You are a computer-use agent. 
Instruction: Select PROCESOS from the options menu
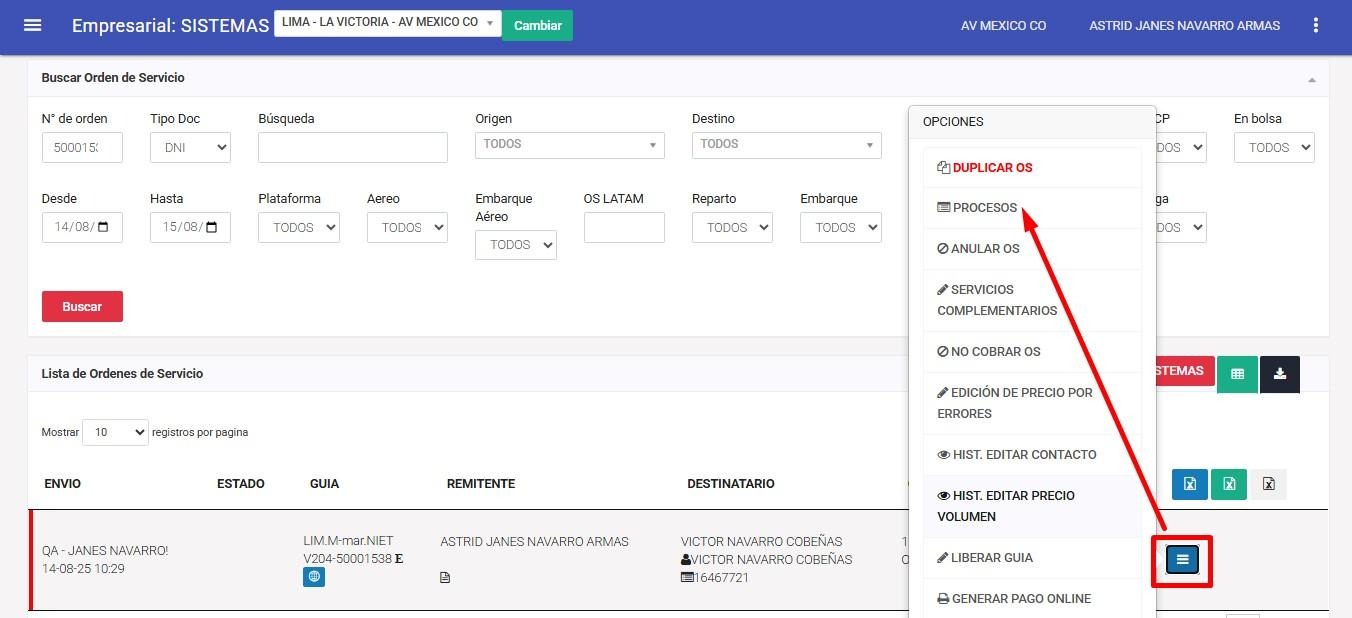point(984,208)
